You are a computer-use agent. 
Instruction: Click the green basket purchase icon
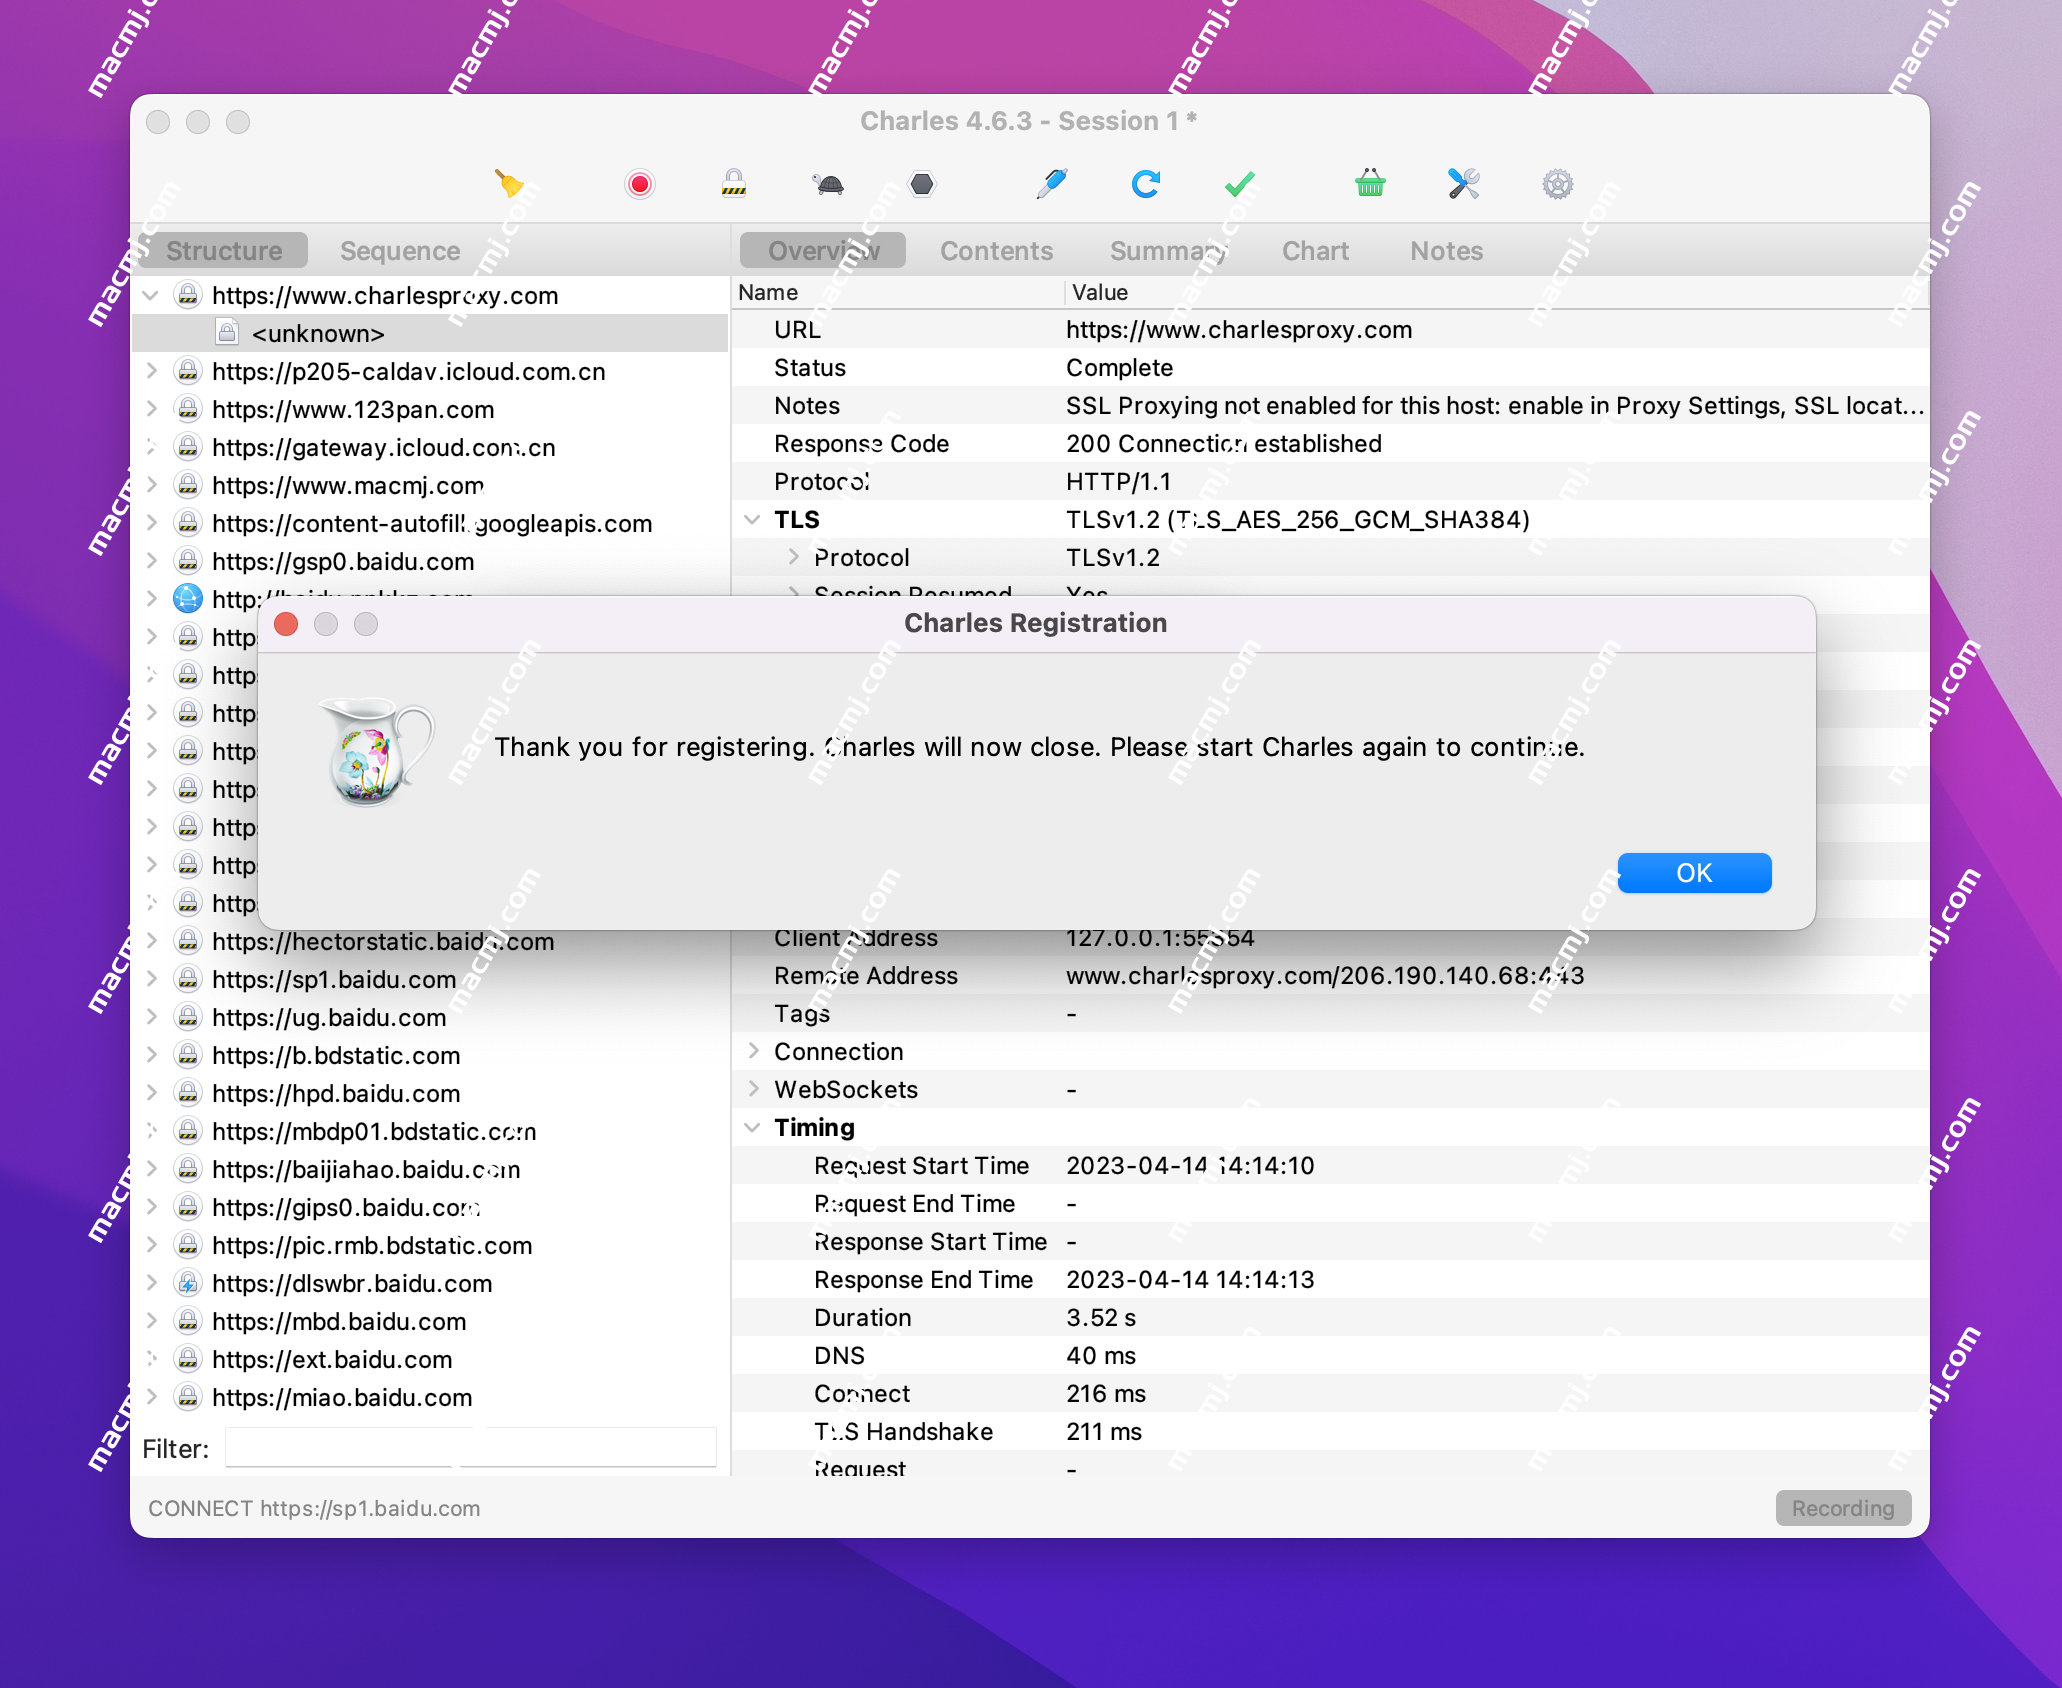tap(1370, 184)
